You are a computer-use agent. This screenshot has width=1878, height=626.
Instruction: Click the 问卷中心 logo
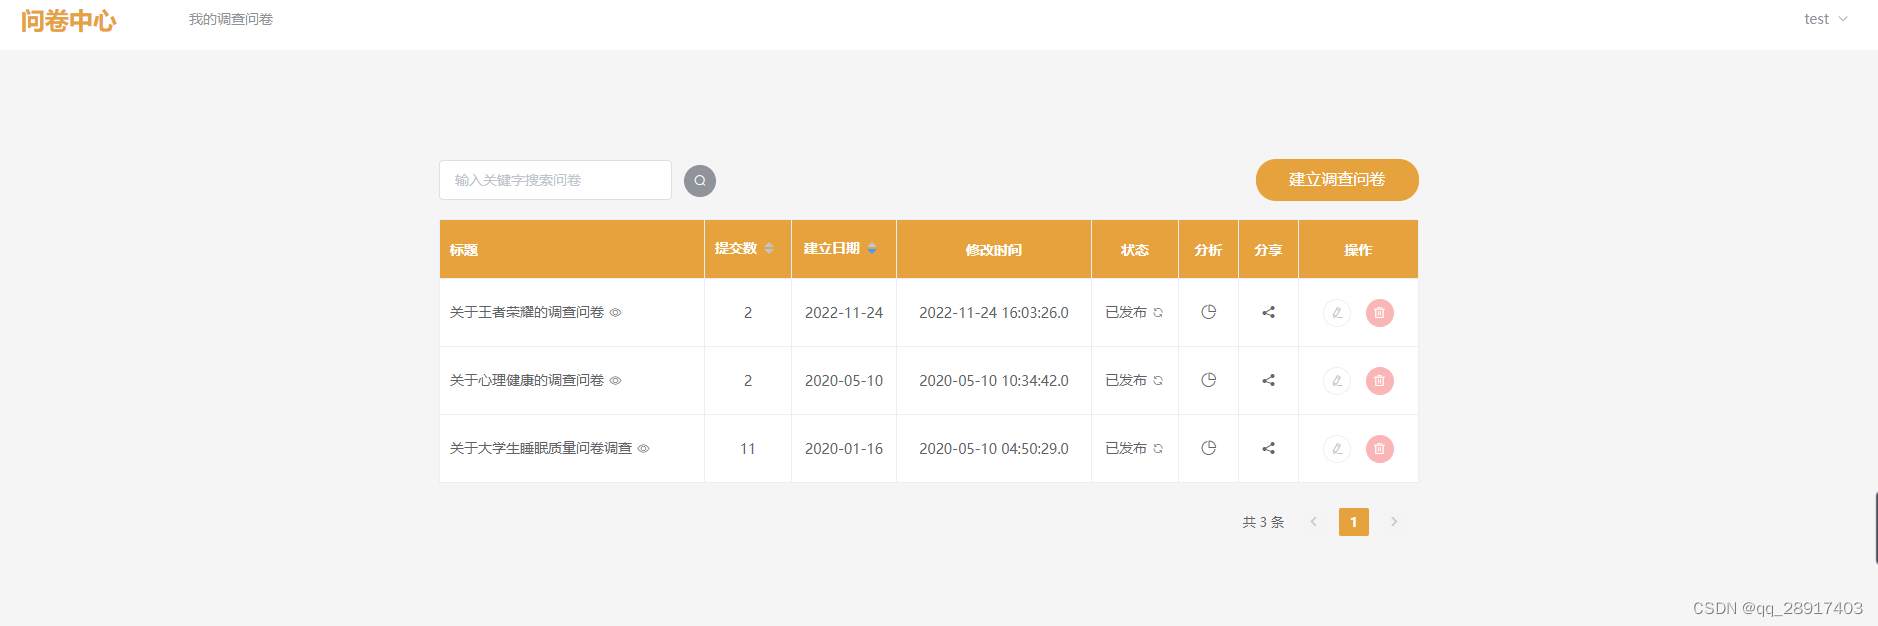[x=69, y=21]
